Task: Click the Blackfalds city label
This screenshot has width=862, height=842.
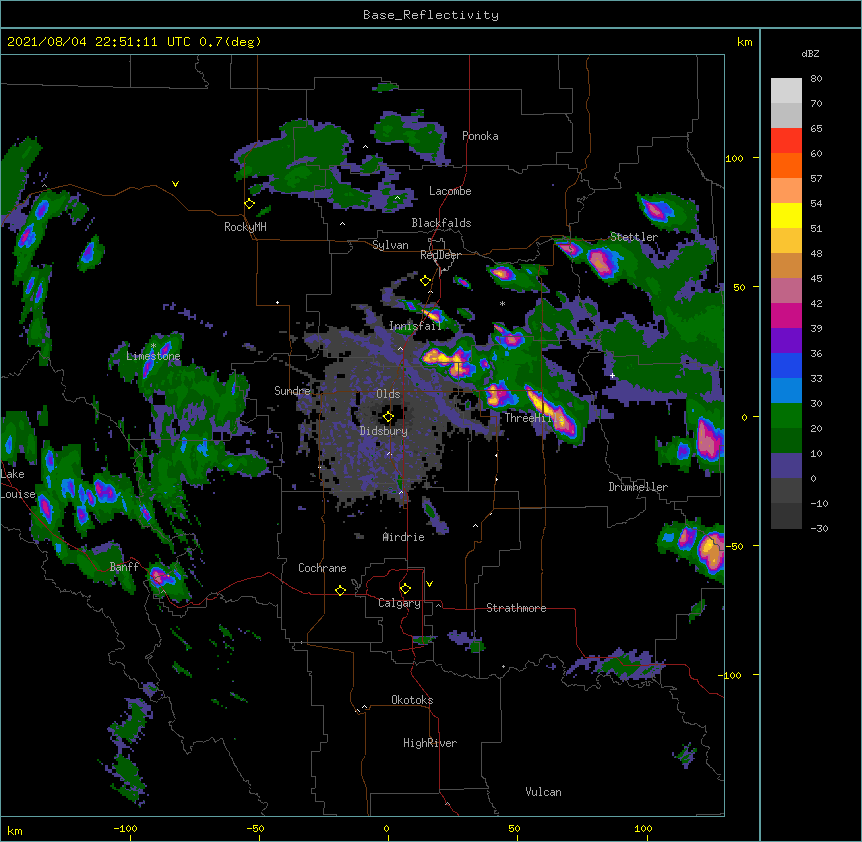Action: point(441,223)
